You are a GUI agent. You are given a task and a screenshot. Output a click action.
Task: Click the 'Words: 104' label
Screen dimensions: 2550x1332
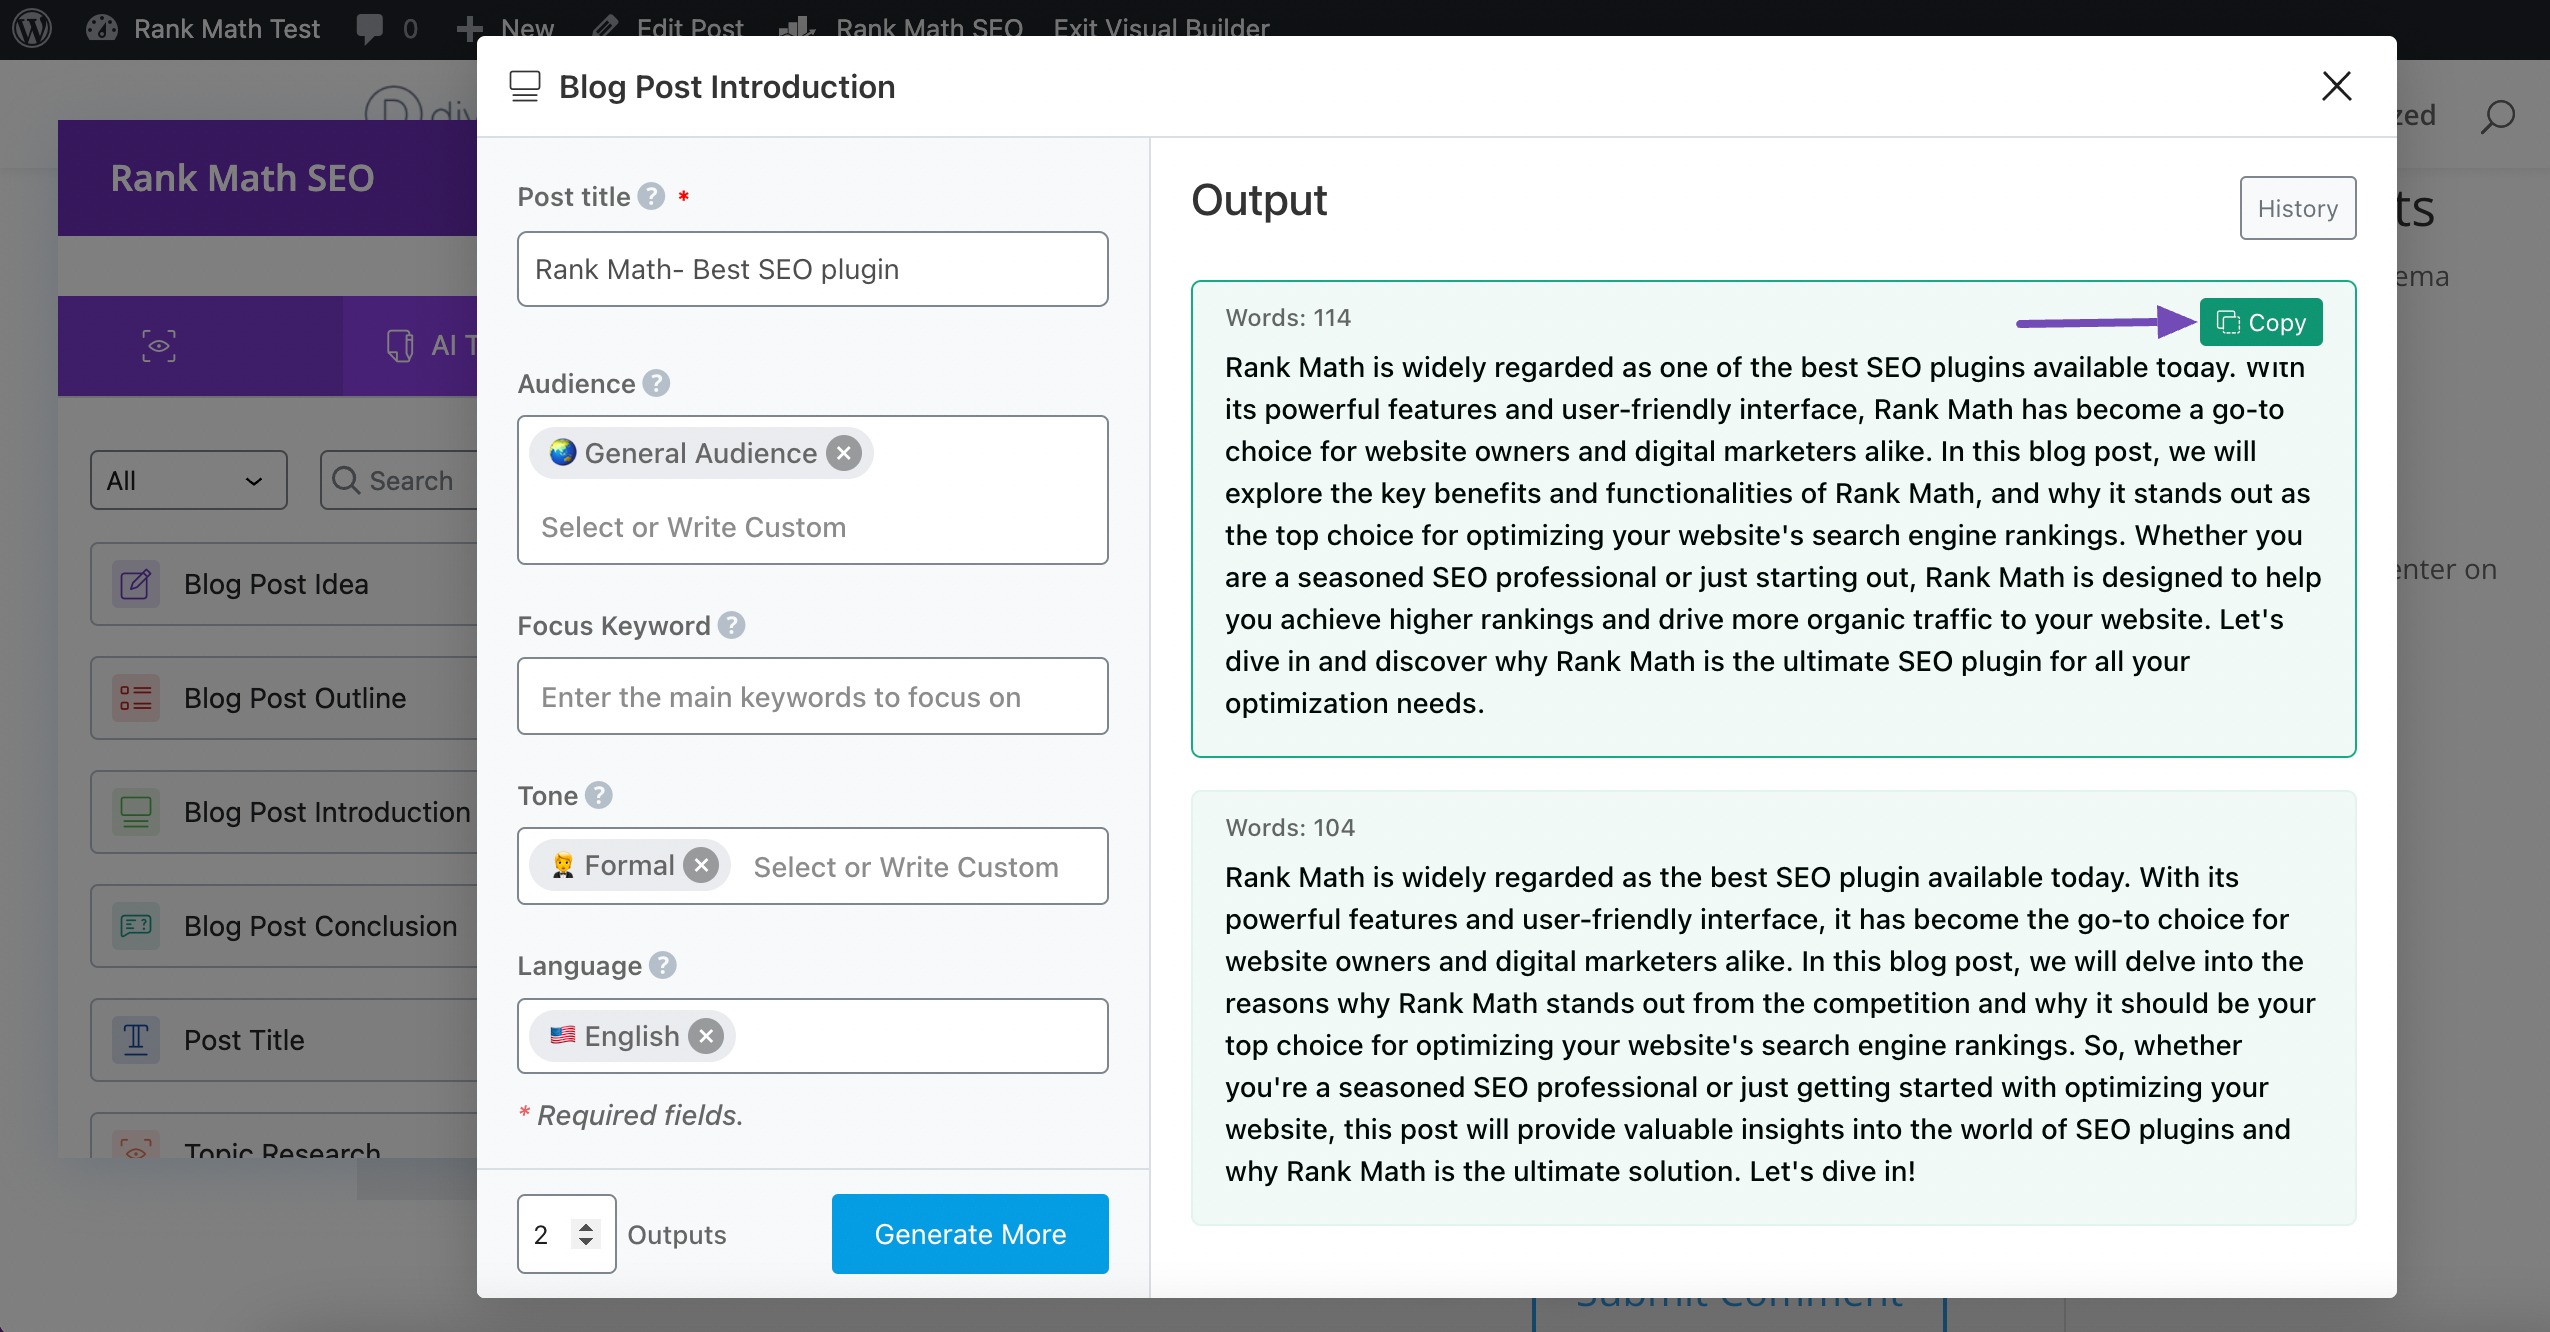[1290, 828]
